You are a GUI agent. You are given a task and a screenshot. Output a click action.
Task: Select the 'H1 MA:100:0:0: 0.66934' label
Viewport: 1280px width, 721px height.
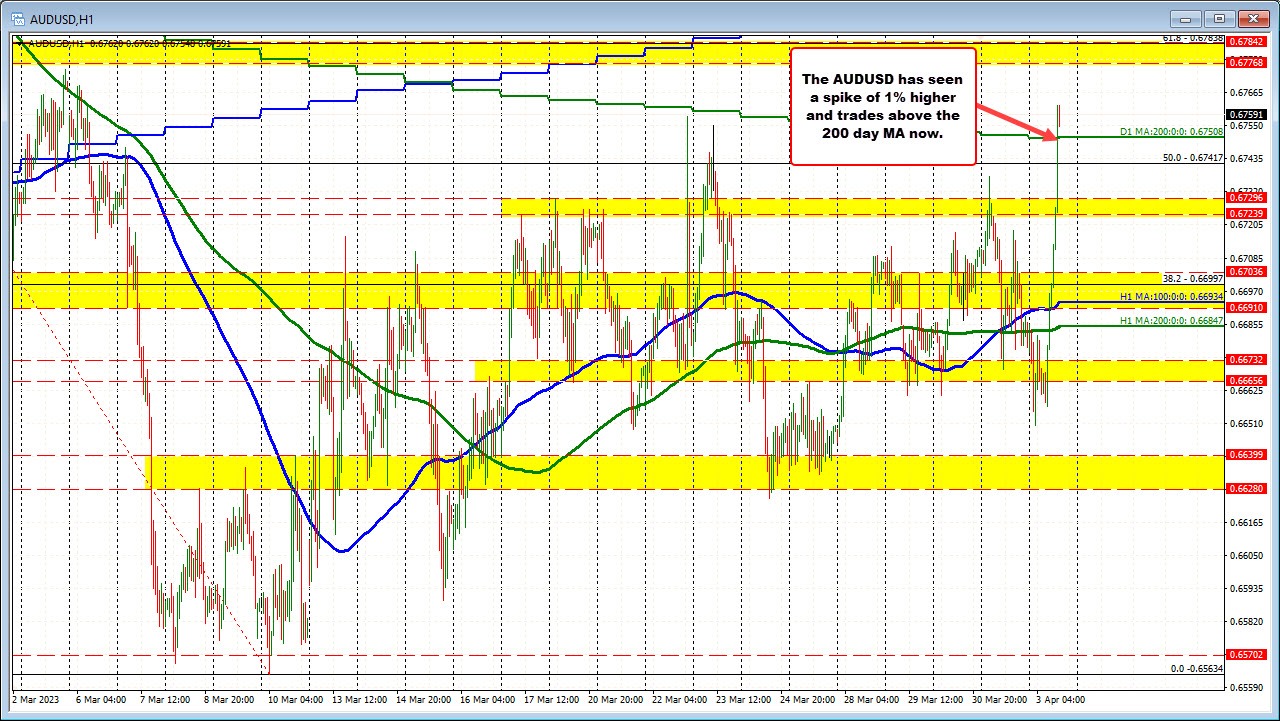point(1170,298)
